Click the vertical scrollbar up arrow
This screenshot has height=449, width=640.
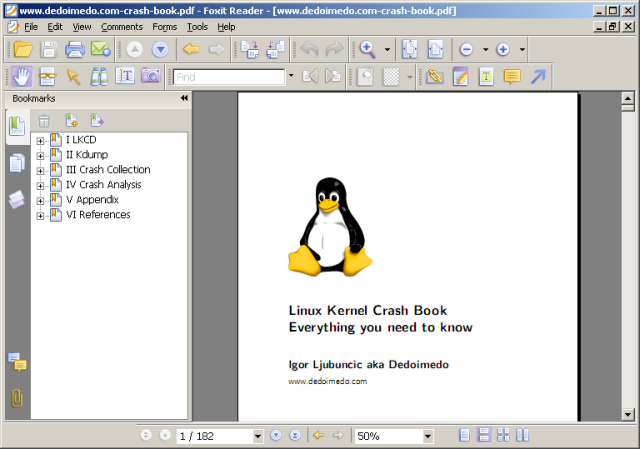tap(628, 98)
